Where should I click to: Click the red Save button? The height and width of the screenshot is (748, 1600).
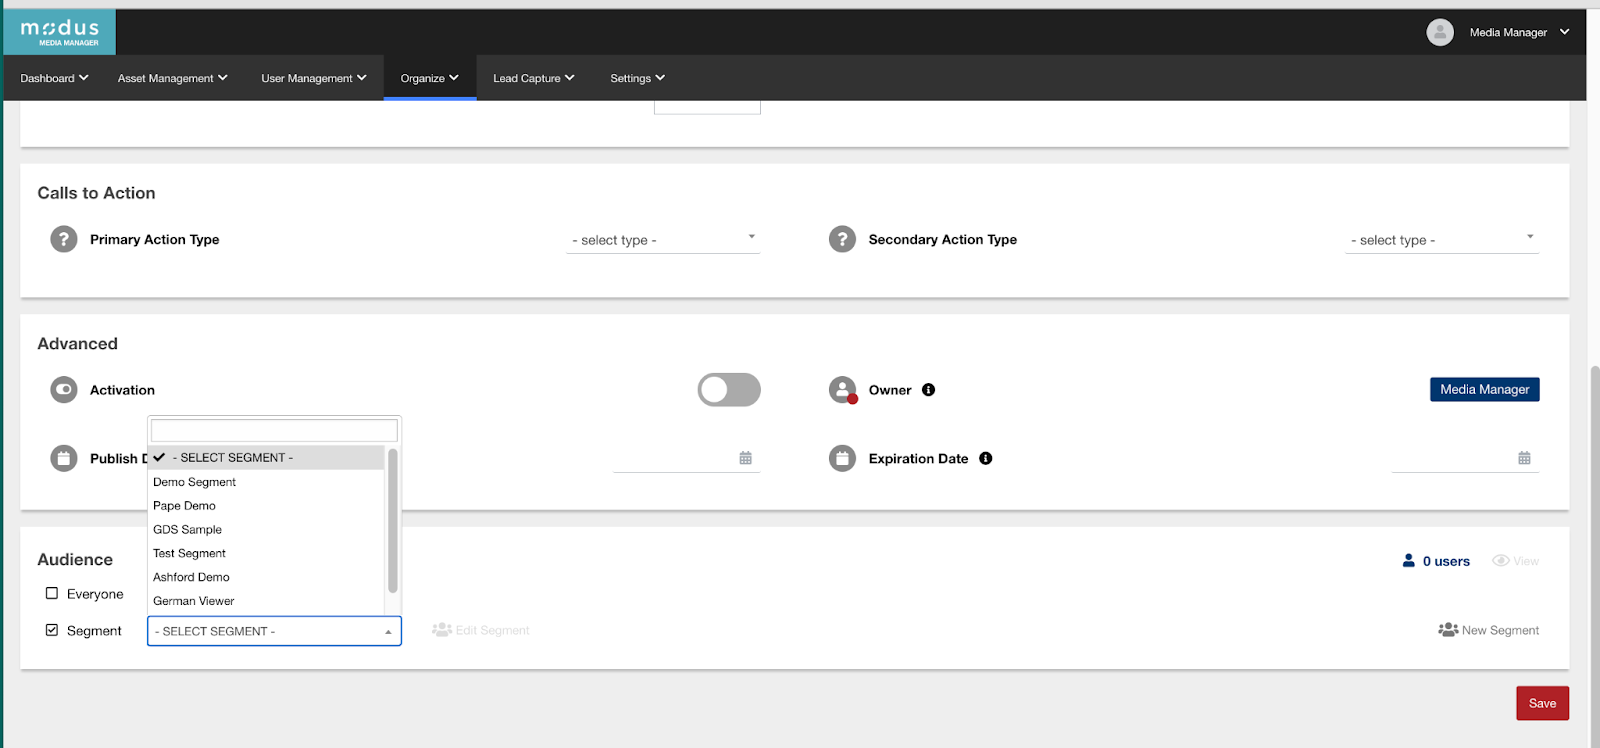click(x=1542, y=703)
